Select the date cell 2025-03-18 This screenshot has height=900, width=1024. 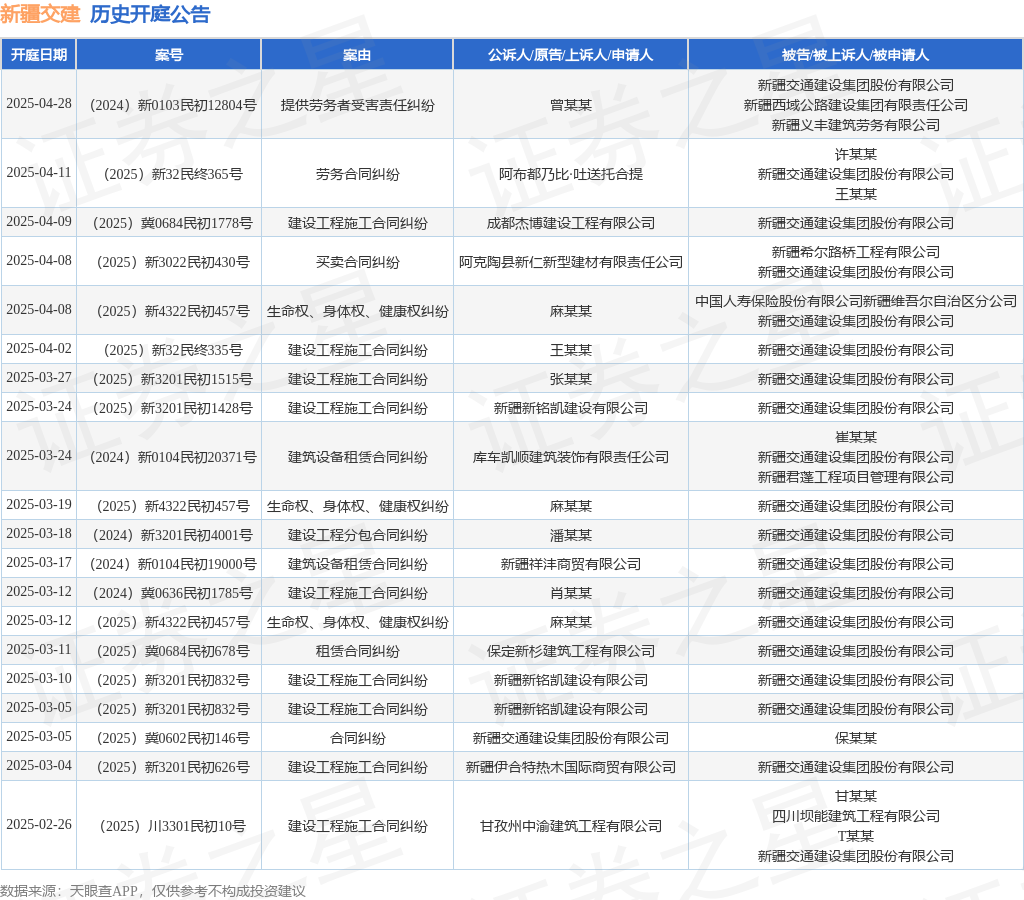[39, 534]
